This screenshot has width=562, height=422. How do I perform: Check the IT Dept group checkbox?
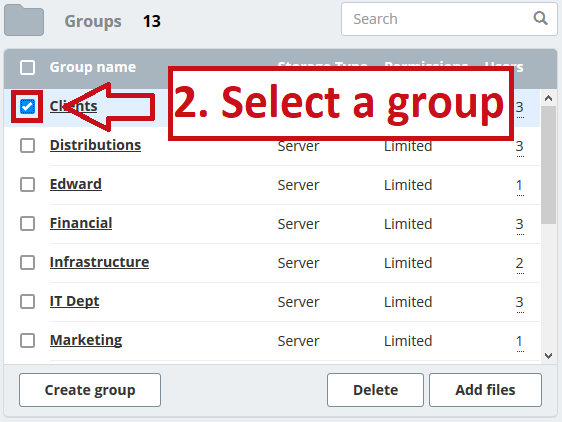coord(28,302)
